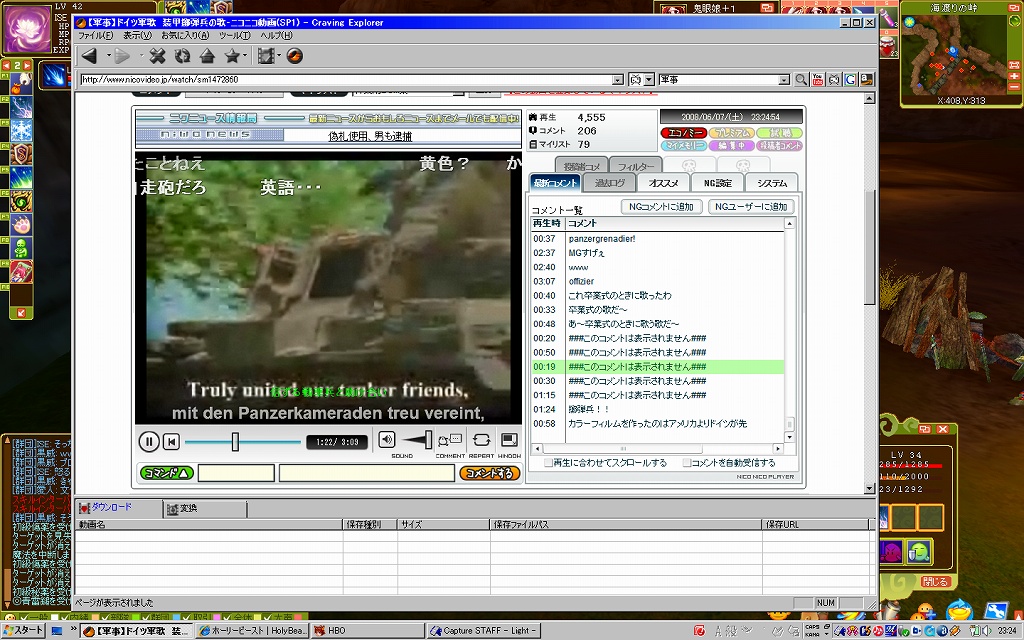The image size is (1024, 640).
Task: Search with the Google G icon
Action: pos(850,80)
